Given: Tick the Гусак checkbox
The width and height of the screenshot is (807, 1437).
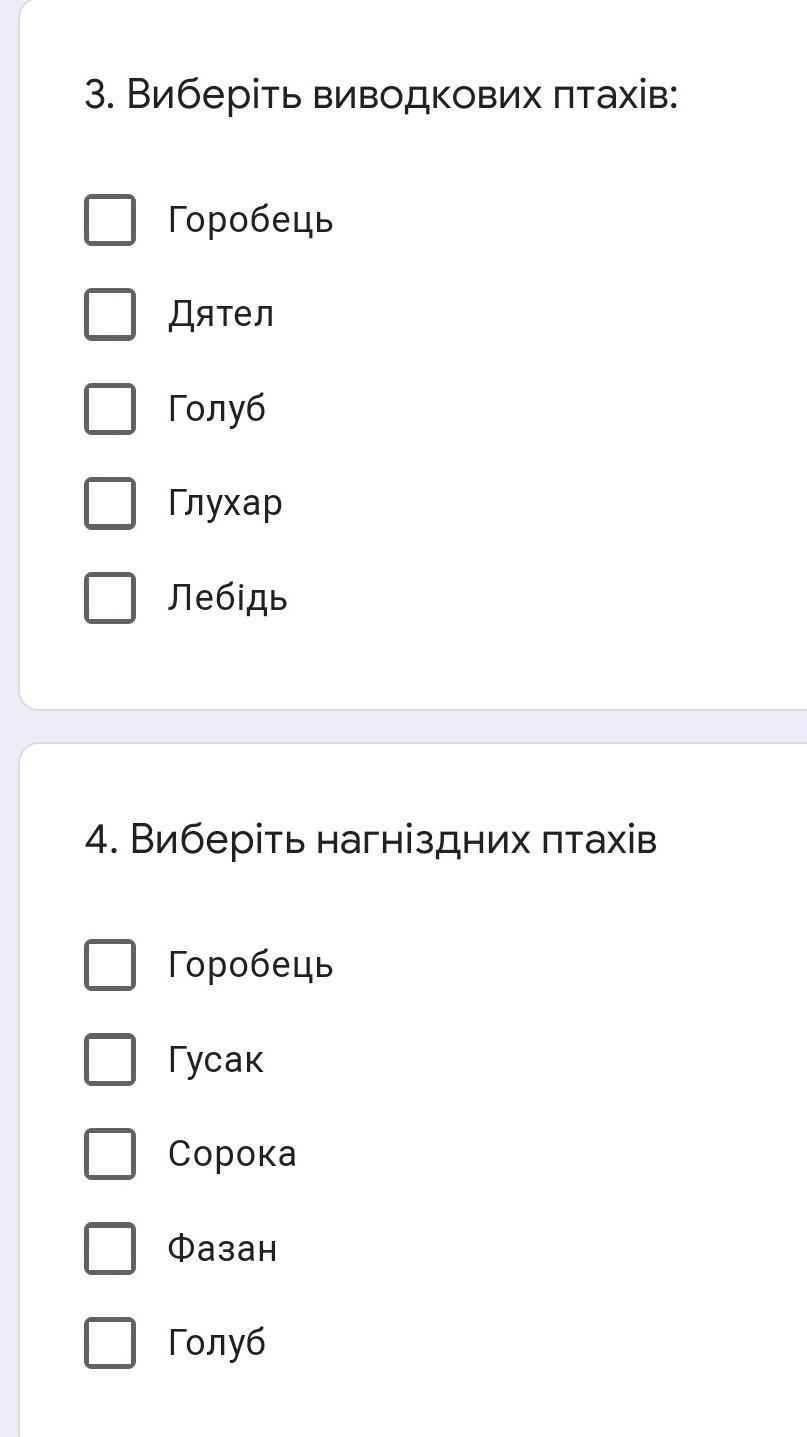Looking at the screenshot, I should click(110, 1059).
